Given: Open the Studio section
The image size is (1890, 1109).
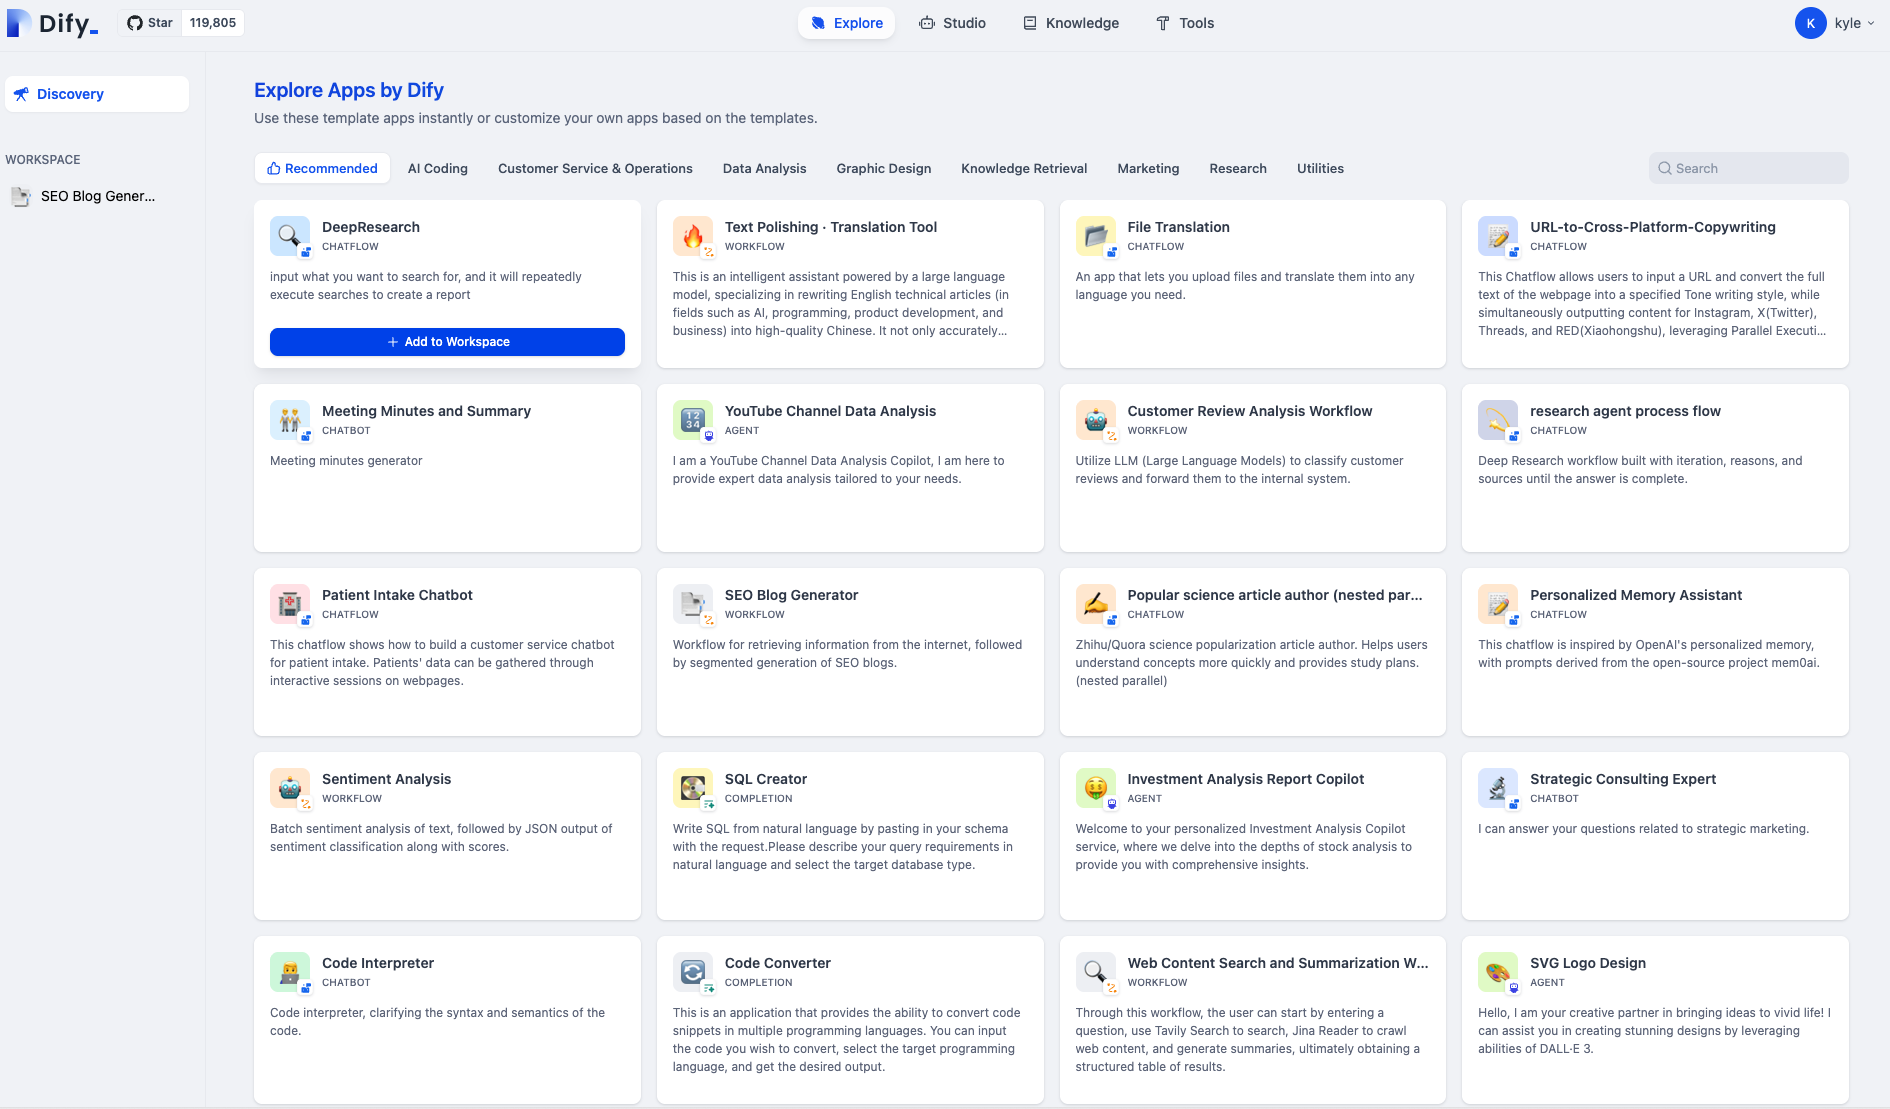Looking at the screenshot, I should [x=953, y=22].
